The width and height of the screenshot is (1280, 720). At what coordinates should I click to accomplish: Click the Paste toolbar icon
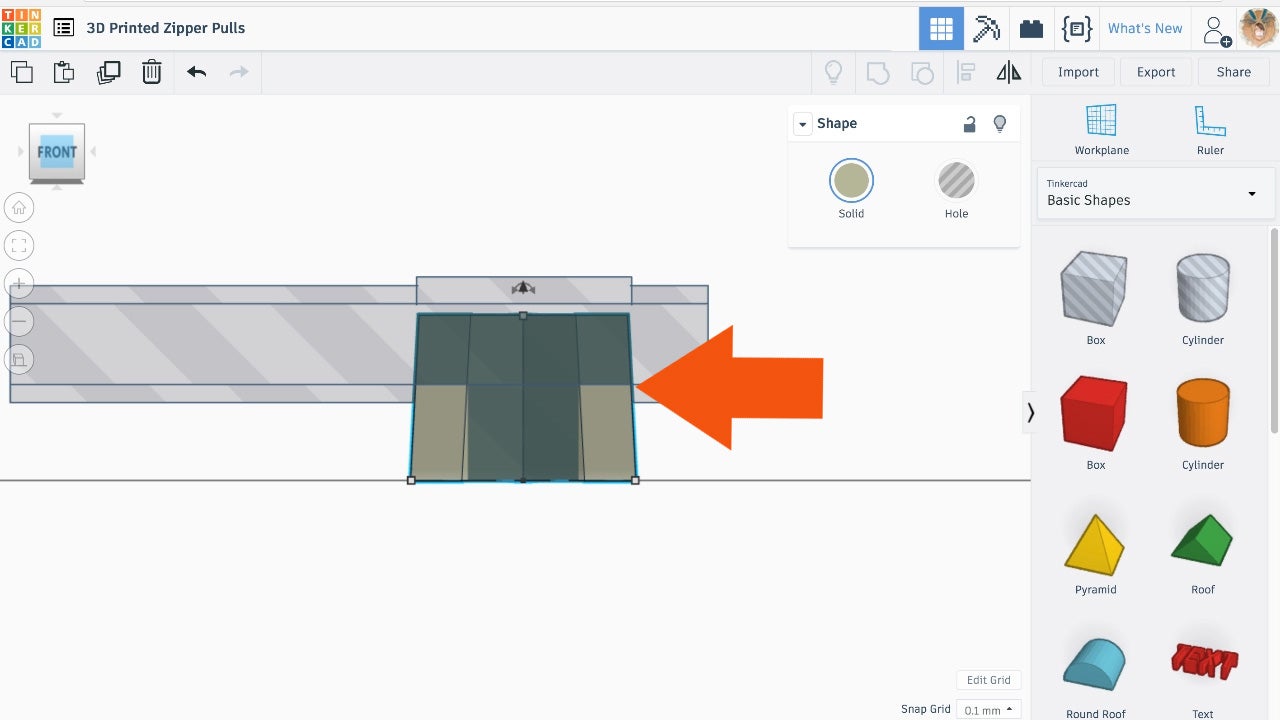64,72
